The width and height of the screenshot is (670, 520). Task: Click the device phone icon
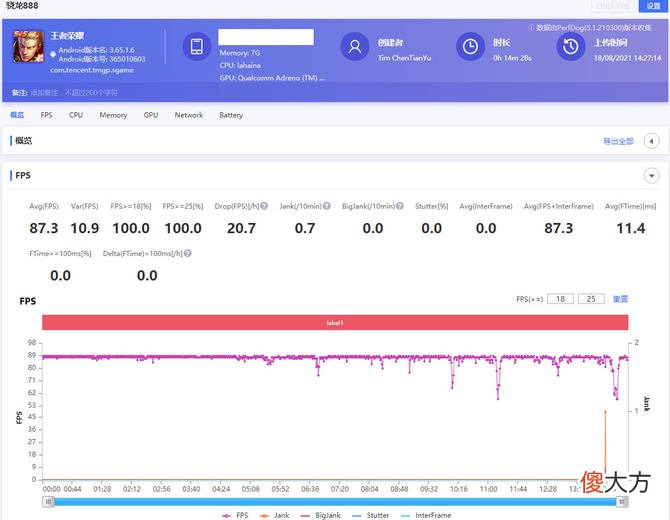[197, 46]
